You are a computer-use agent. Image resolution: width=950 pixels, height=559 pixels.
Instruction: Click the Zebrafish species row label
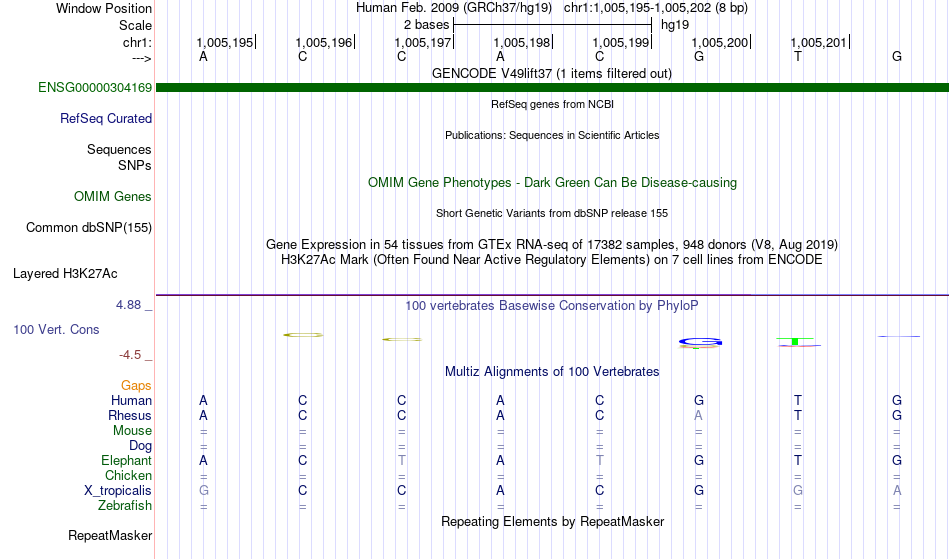125,506
